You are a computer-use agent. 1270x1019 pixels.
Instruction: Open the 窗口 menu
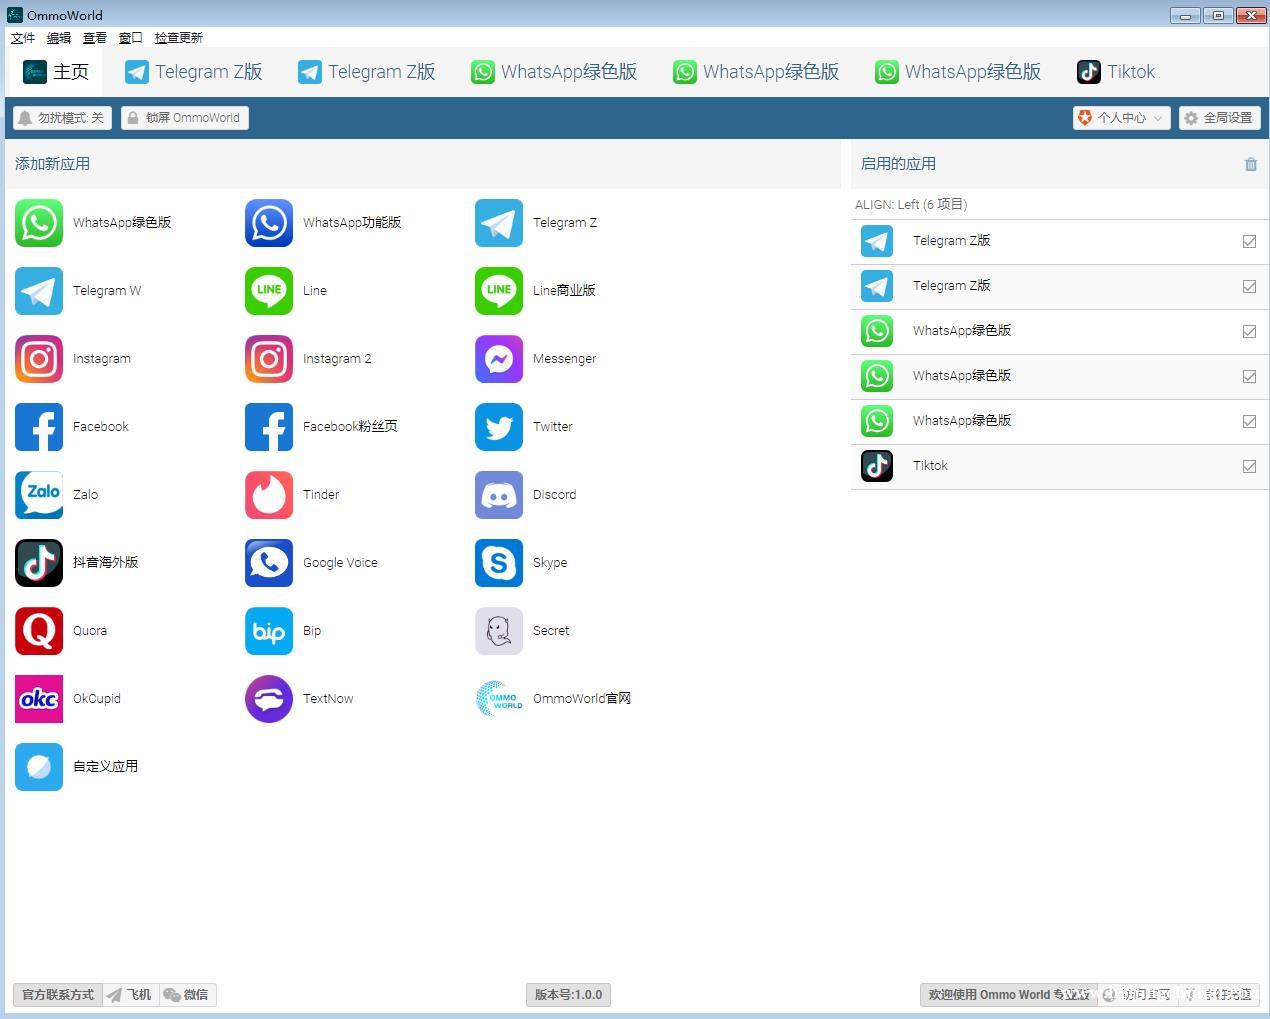(131, 38)
